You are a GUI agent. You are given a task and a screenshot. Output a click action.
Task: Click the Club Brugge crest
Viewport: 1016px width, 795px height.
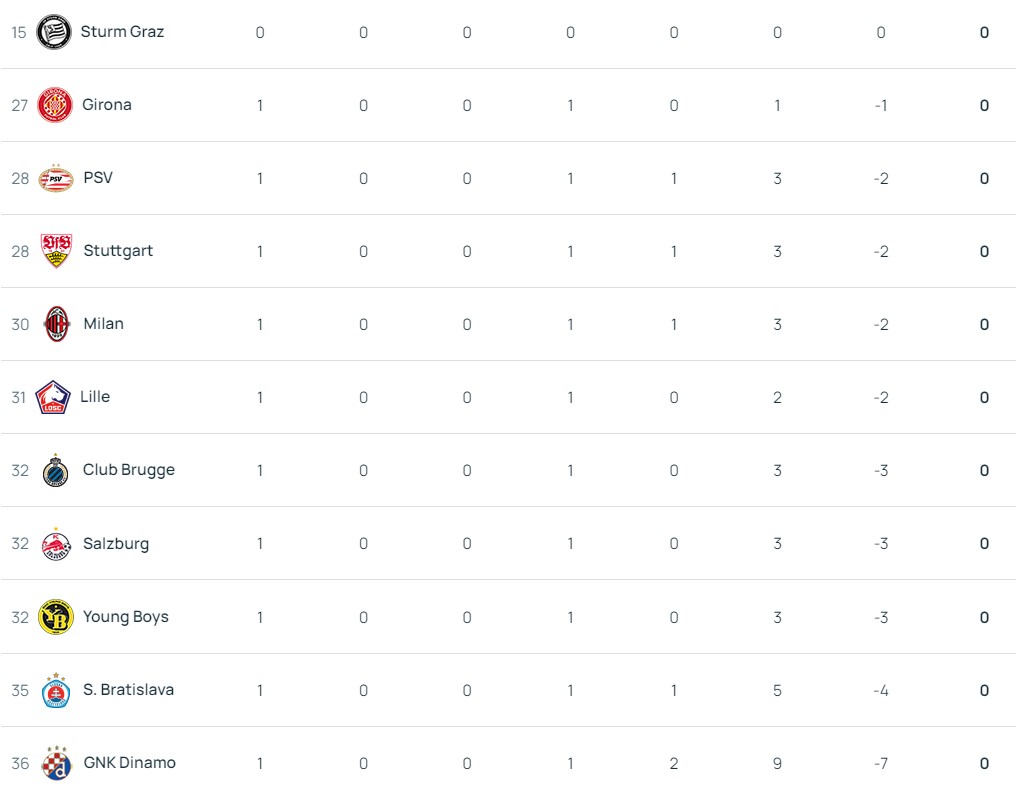point(56,470)
